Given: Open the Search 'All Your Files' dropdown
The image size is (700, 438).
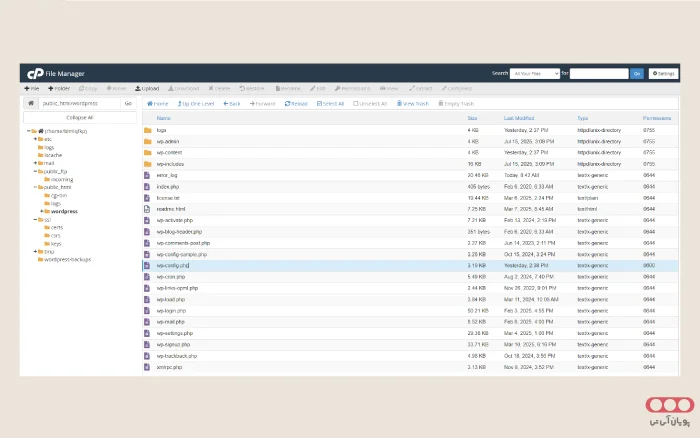Looking at the screenshot, I should [x=535, y=73].
